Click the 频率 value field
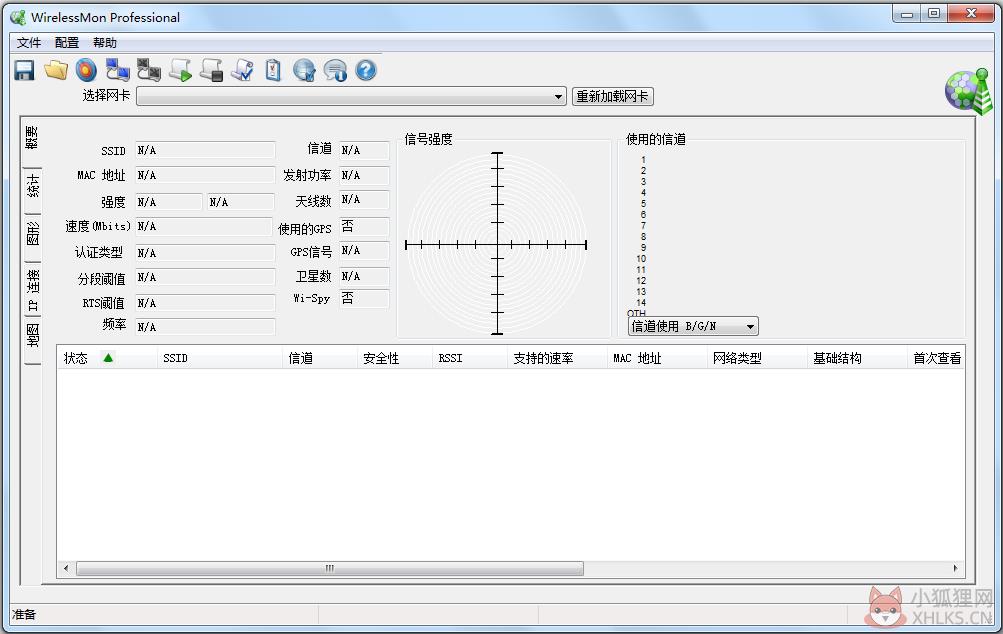This screenshot has height=634, width=1003. [205, 327]
